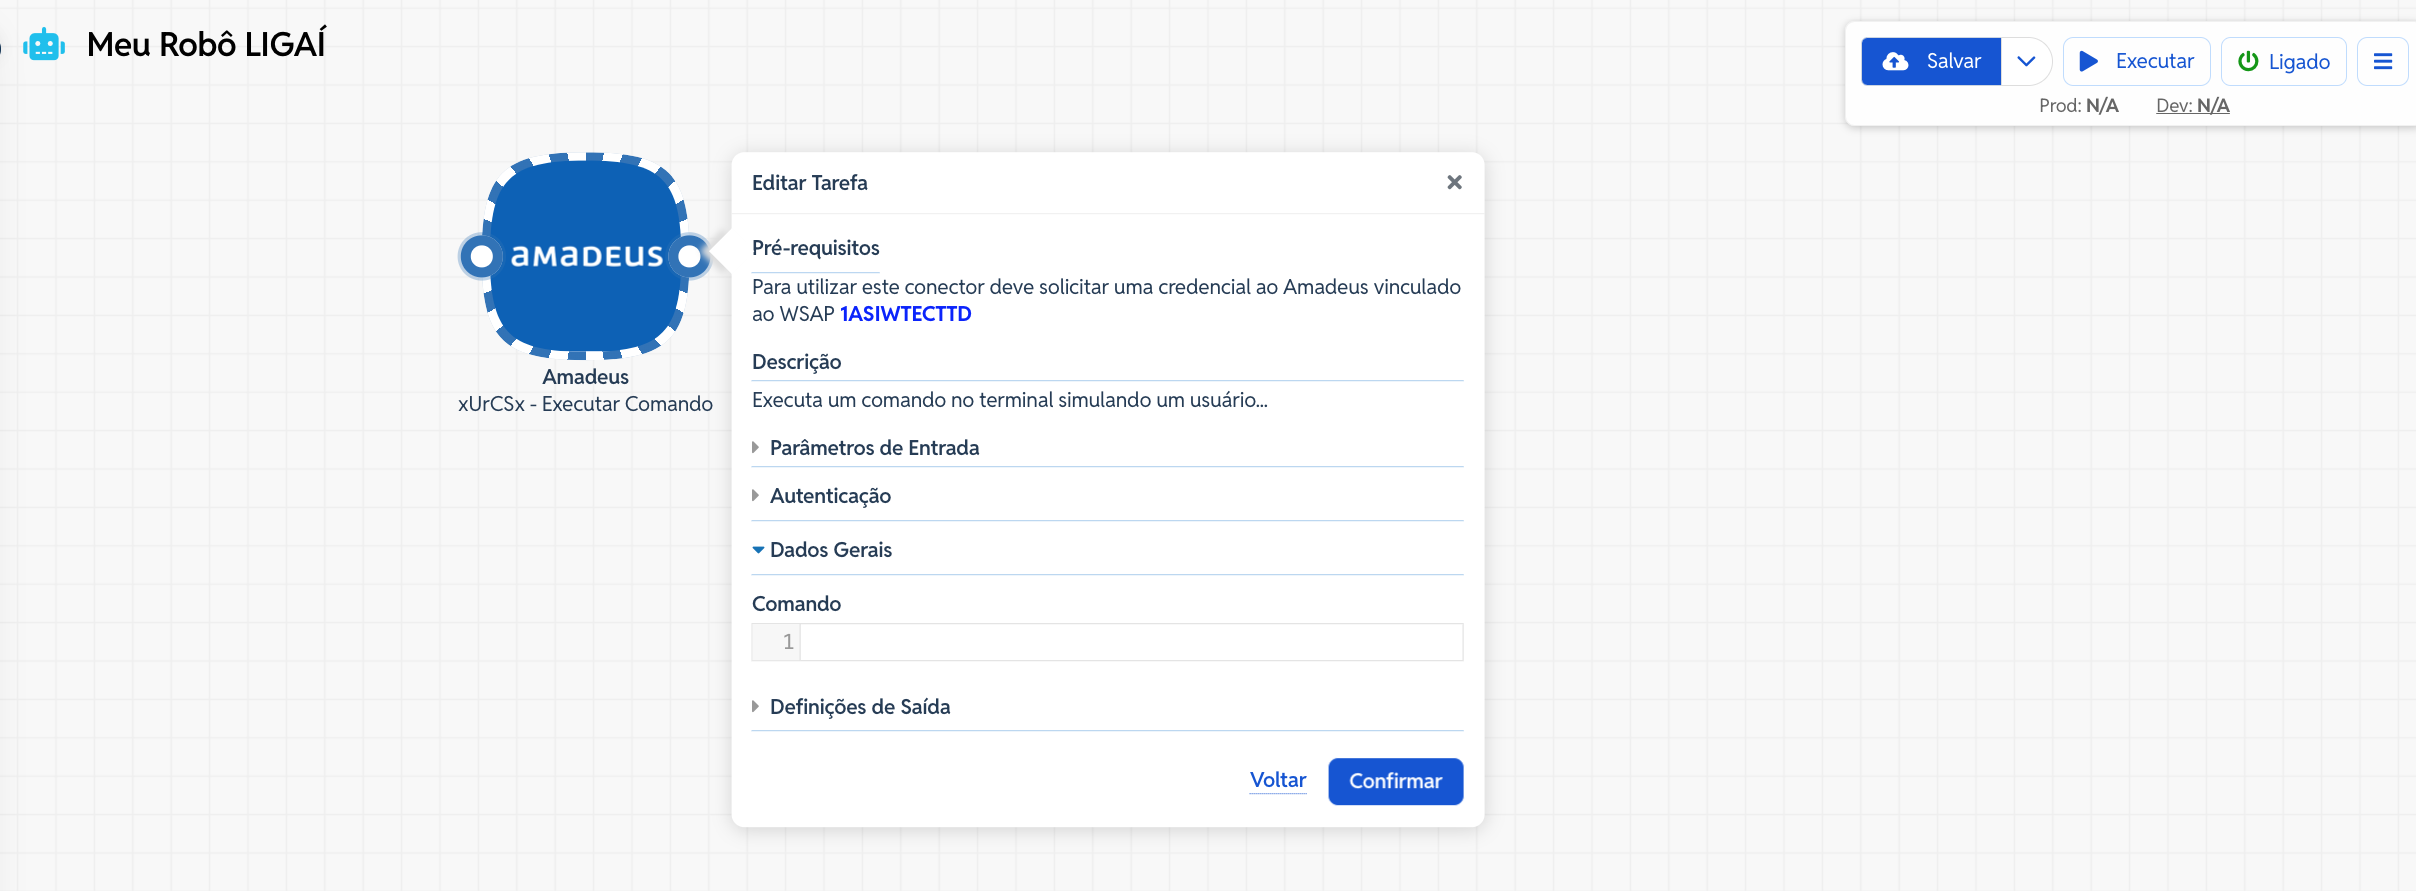The width and height of the screenshot is (2416, 891).
Task: Click the Dev: N/A link
Action: [2192, 105]
